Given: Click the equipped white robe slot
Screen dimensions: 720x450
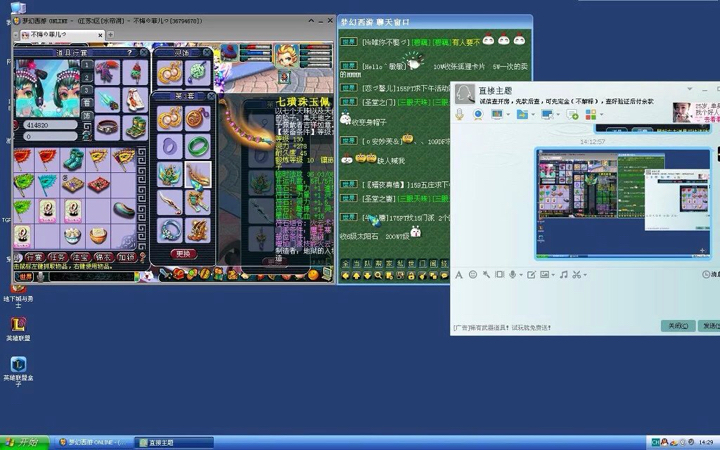Looking at the screenshot, I should tap(135, 100).
